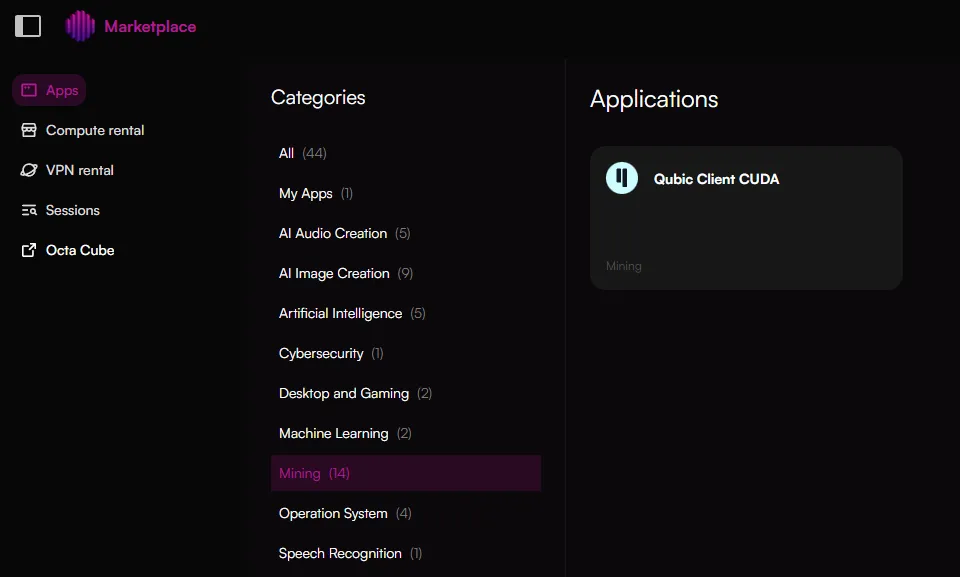Filter by AI Image Creation
Screen dimensions: 960x577
(x=406, y=273)
